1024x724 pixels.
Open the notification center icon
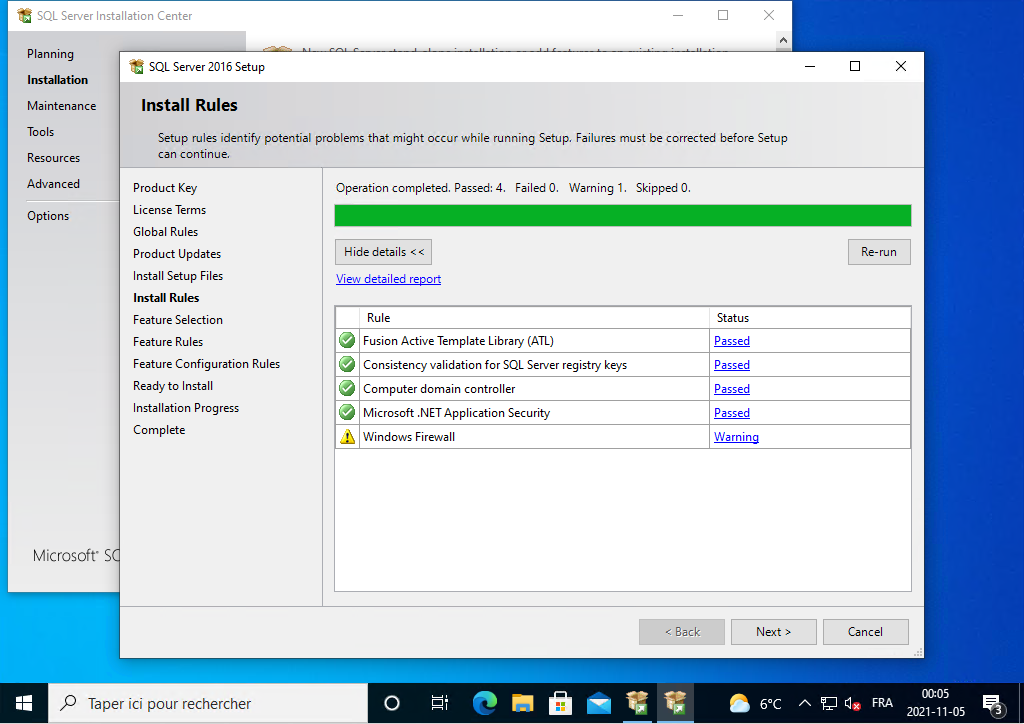[992, 703]
